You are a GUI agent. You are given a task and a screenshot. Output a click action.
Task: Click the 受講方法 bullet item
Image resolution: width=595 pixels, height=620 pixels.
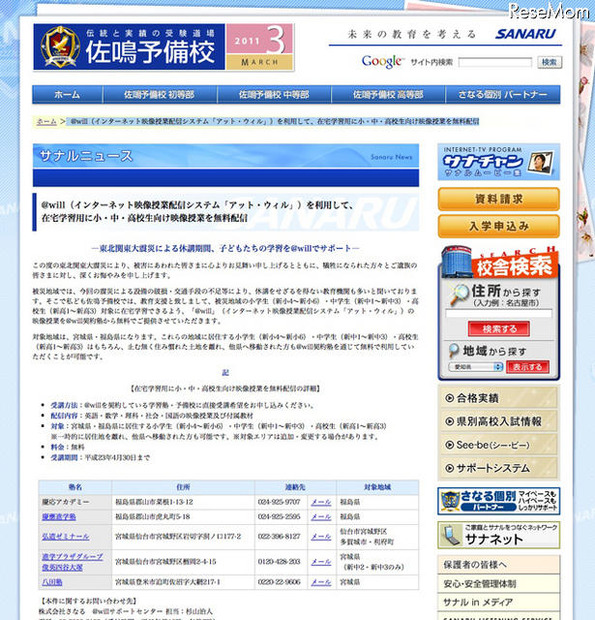coord(182,405)
